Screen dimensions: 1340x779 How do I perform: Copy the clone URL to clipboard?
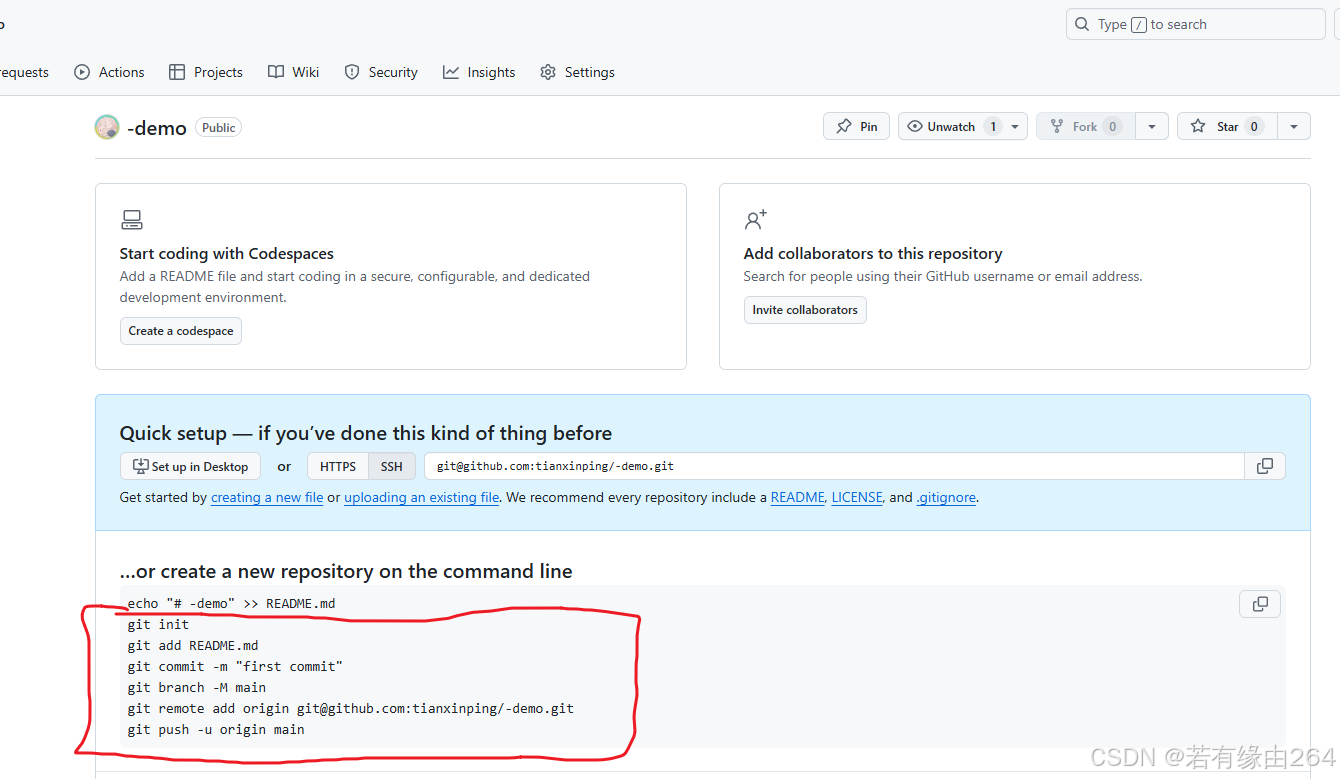(1265, 466)
